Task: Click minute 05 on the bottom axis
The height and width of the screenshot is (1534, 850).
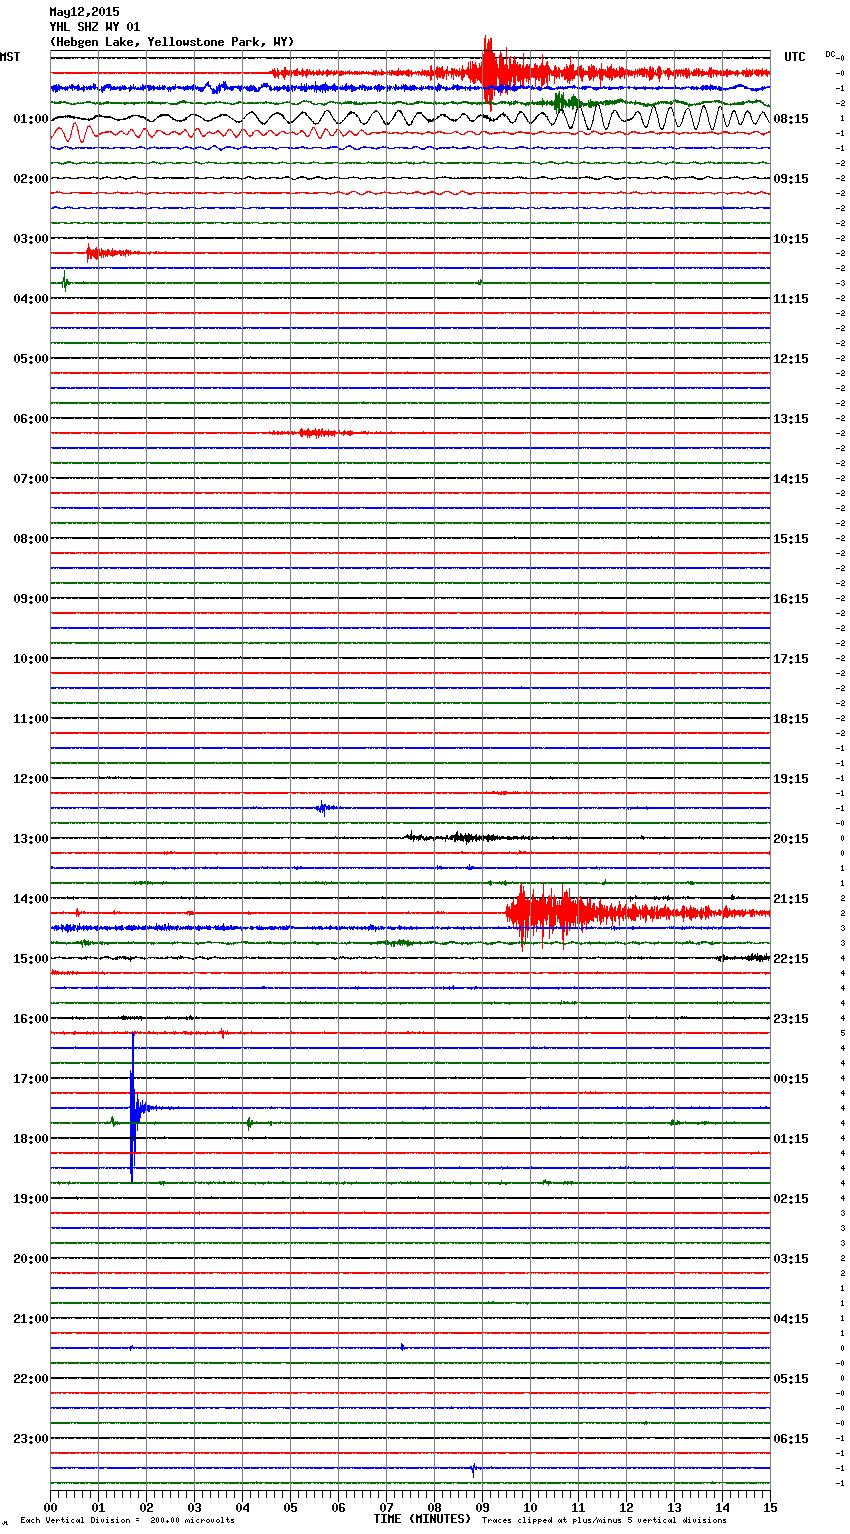Action: pos(290,1507)
